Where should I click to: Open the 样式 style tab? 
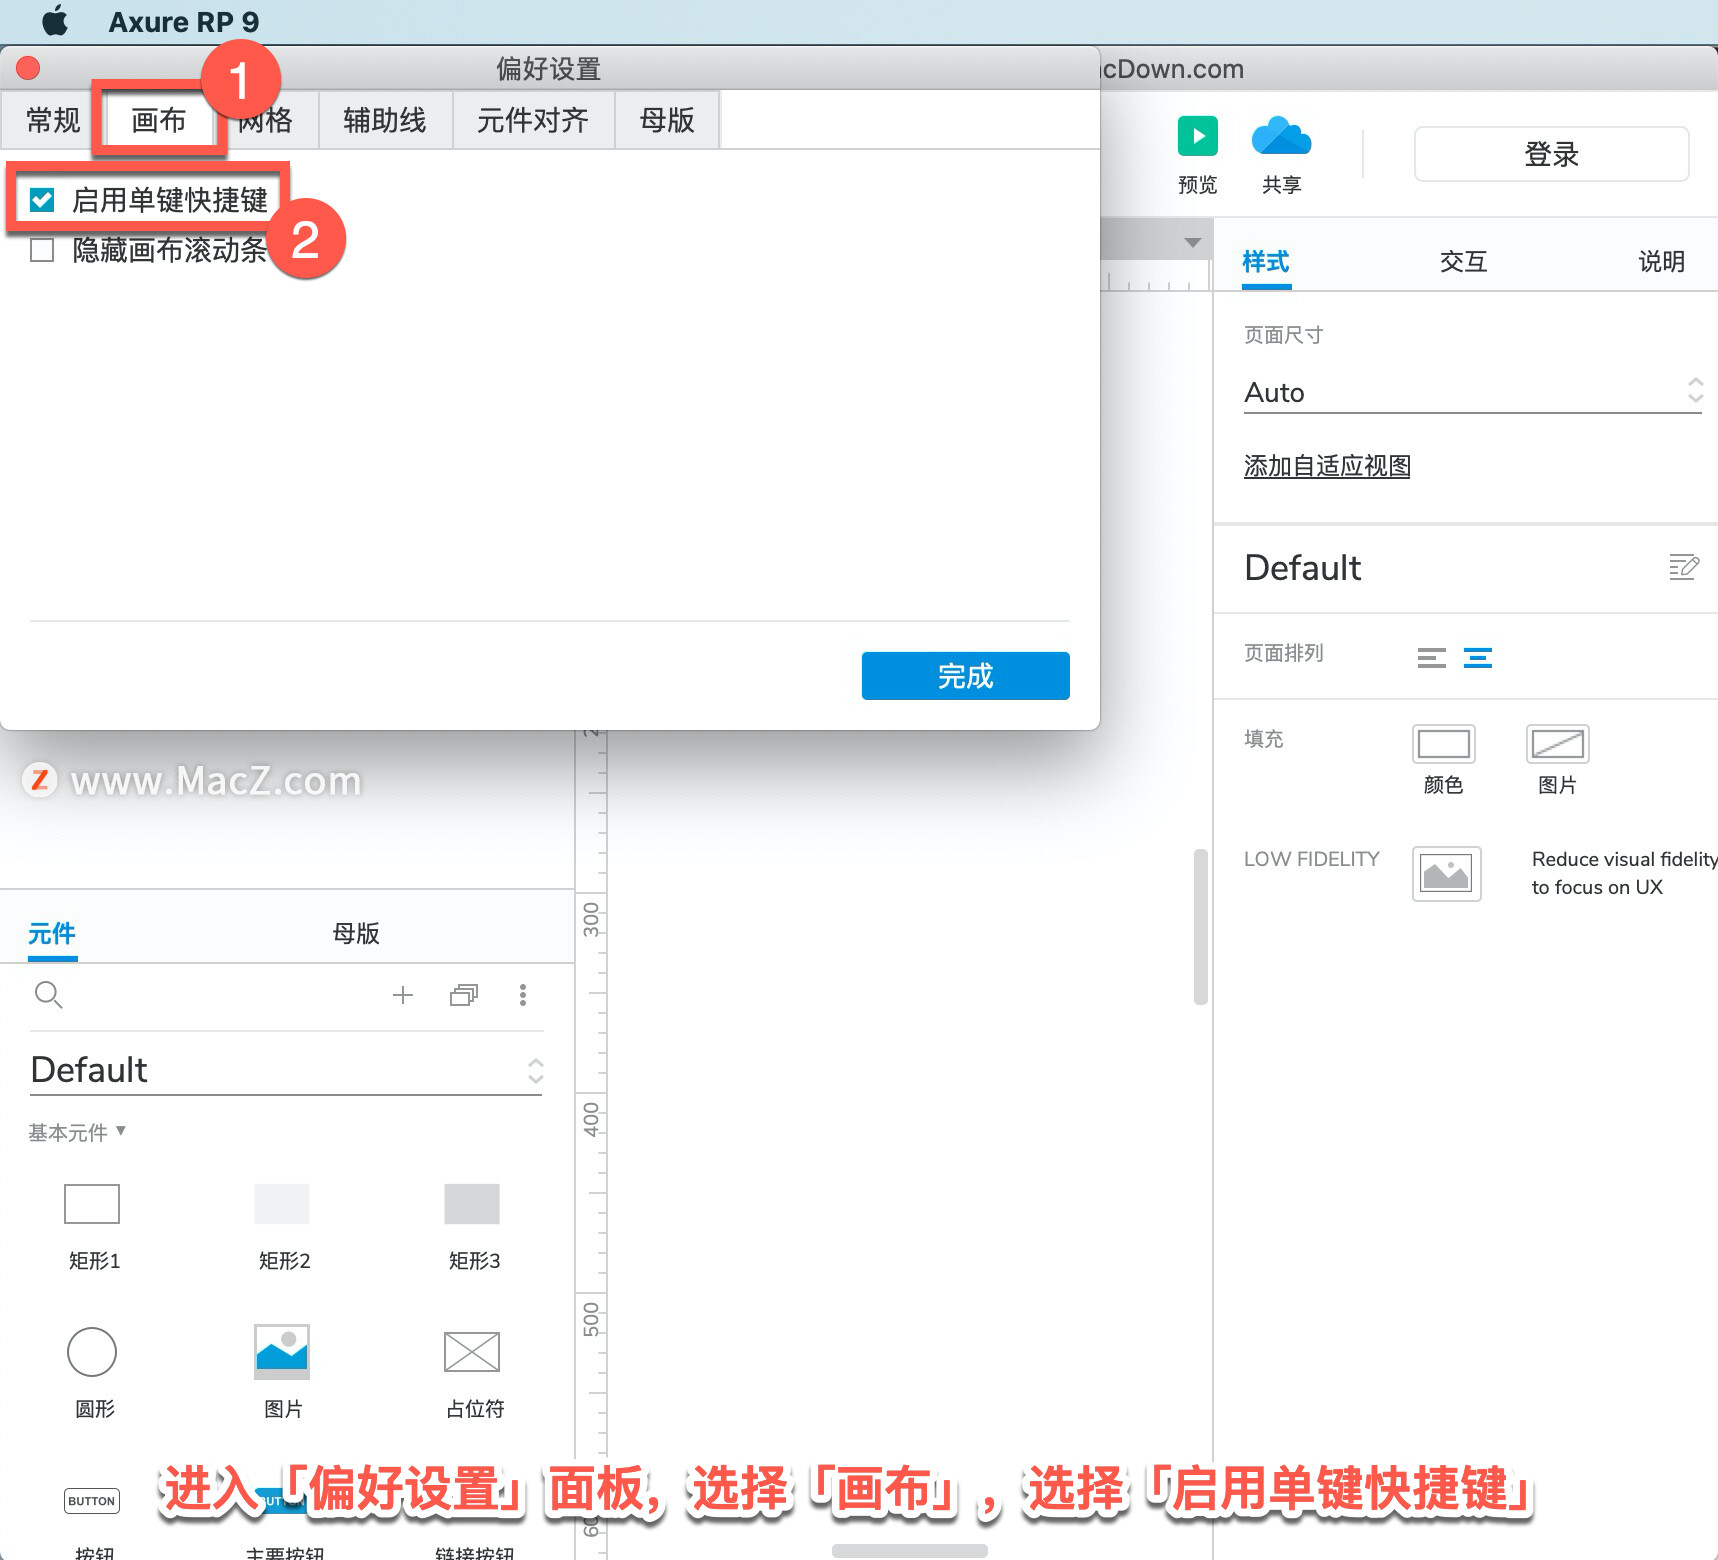[x=1266, y=262]
